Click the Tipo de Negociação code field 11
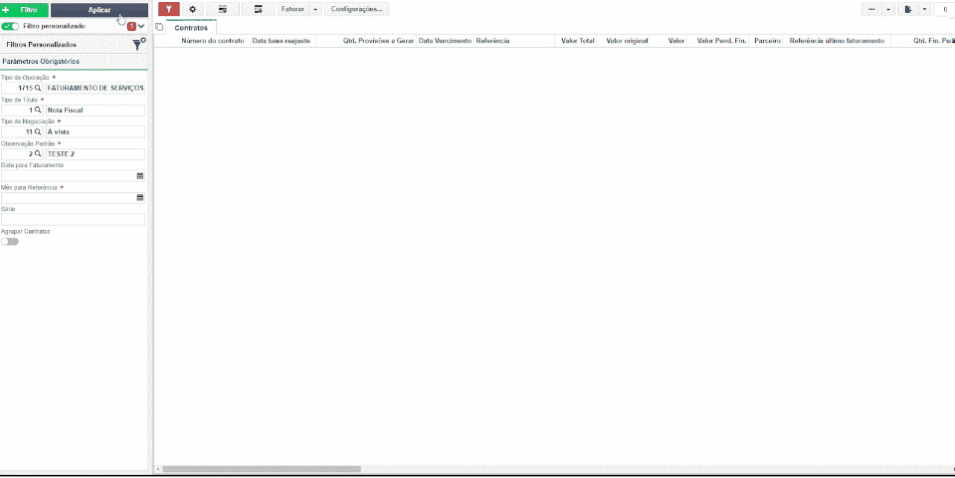 (x=23, y=132)
